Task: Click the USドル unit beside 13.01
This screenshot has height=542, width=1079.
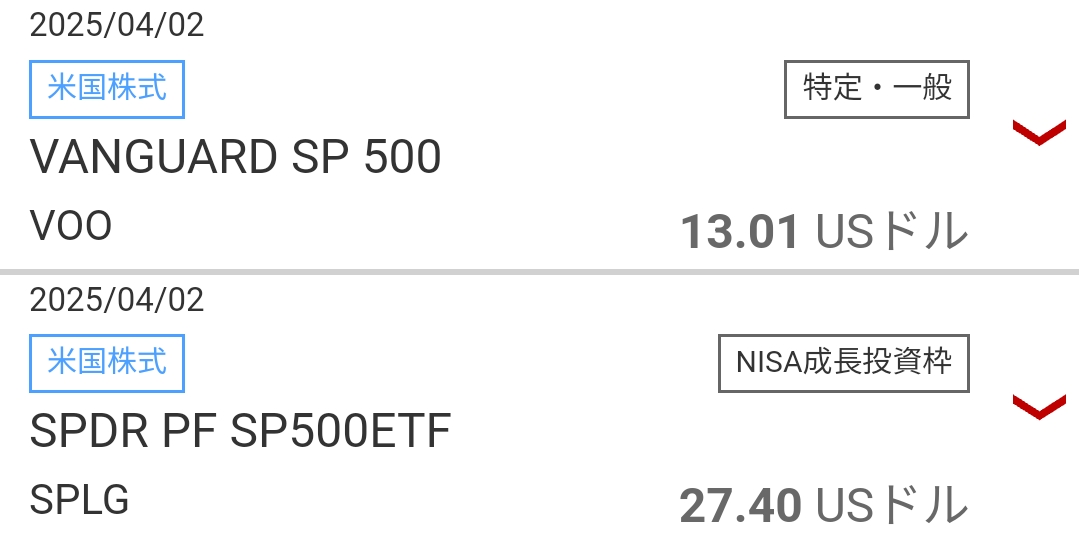Action: [892, 233]
